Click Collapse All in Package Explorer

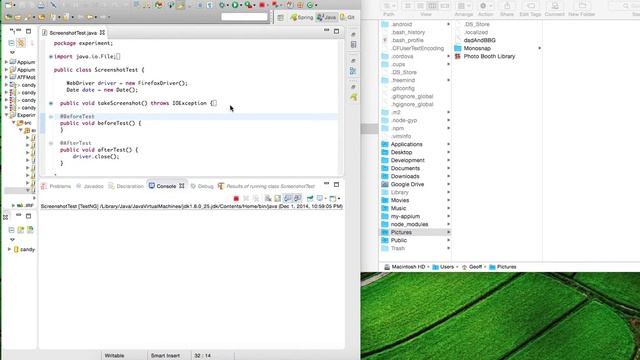click(x=11, y=42)
